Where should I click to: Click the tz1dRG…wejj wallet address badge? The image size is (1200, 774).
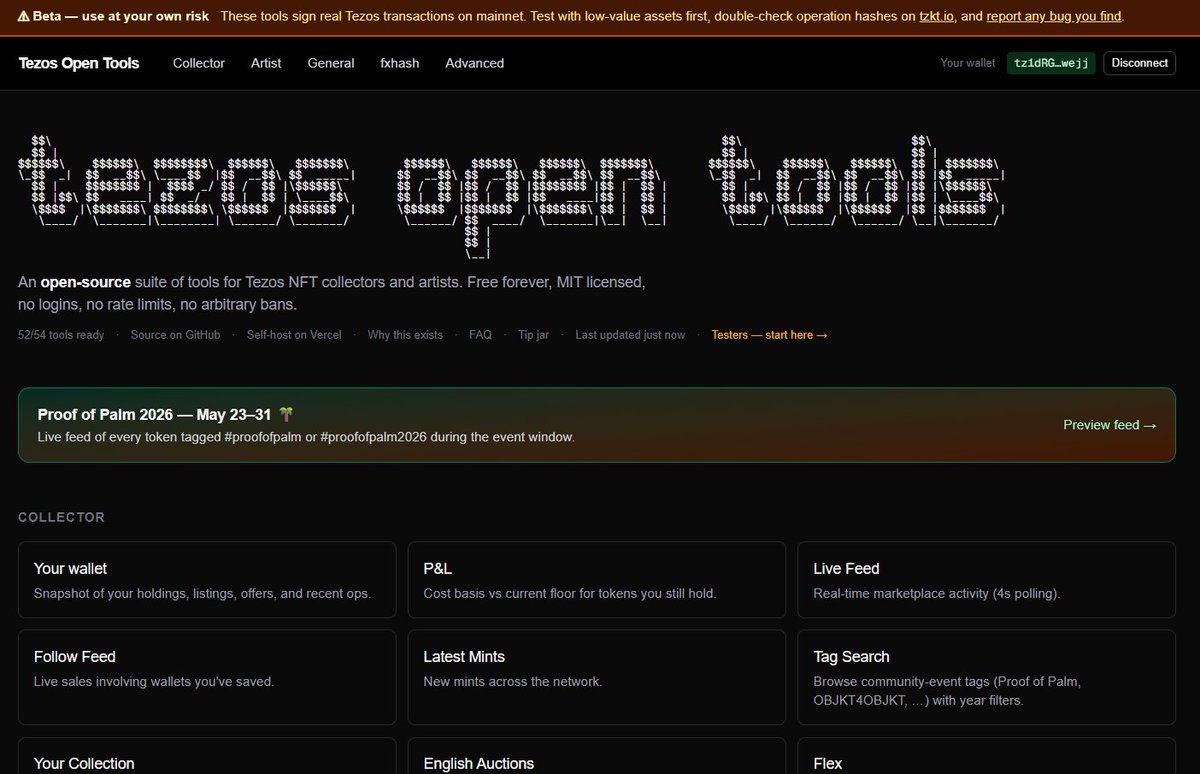click(x=1051, y=63)
